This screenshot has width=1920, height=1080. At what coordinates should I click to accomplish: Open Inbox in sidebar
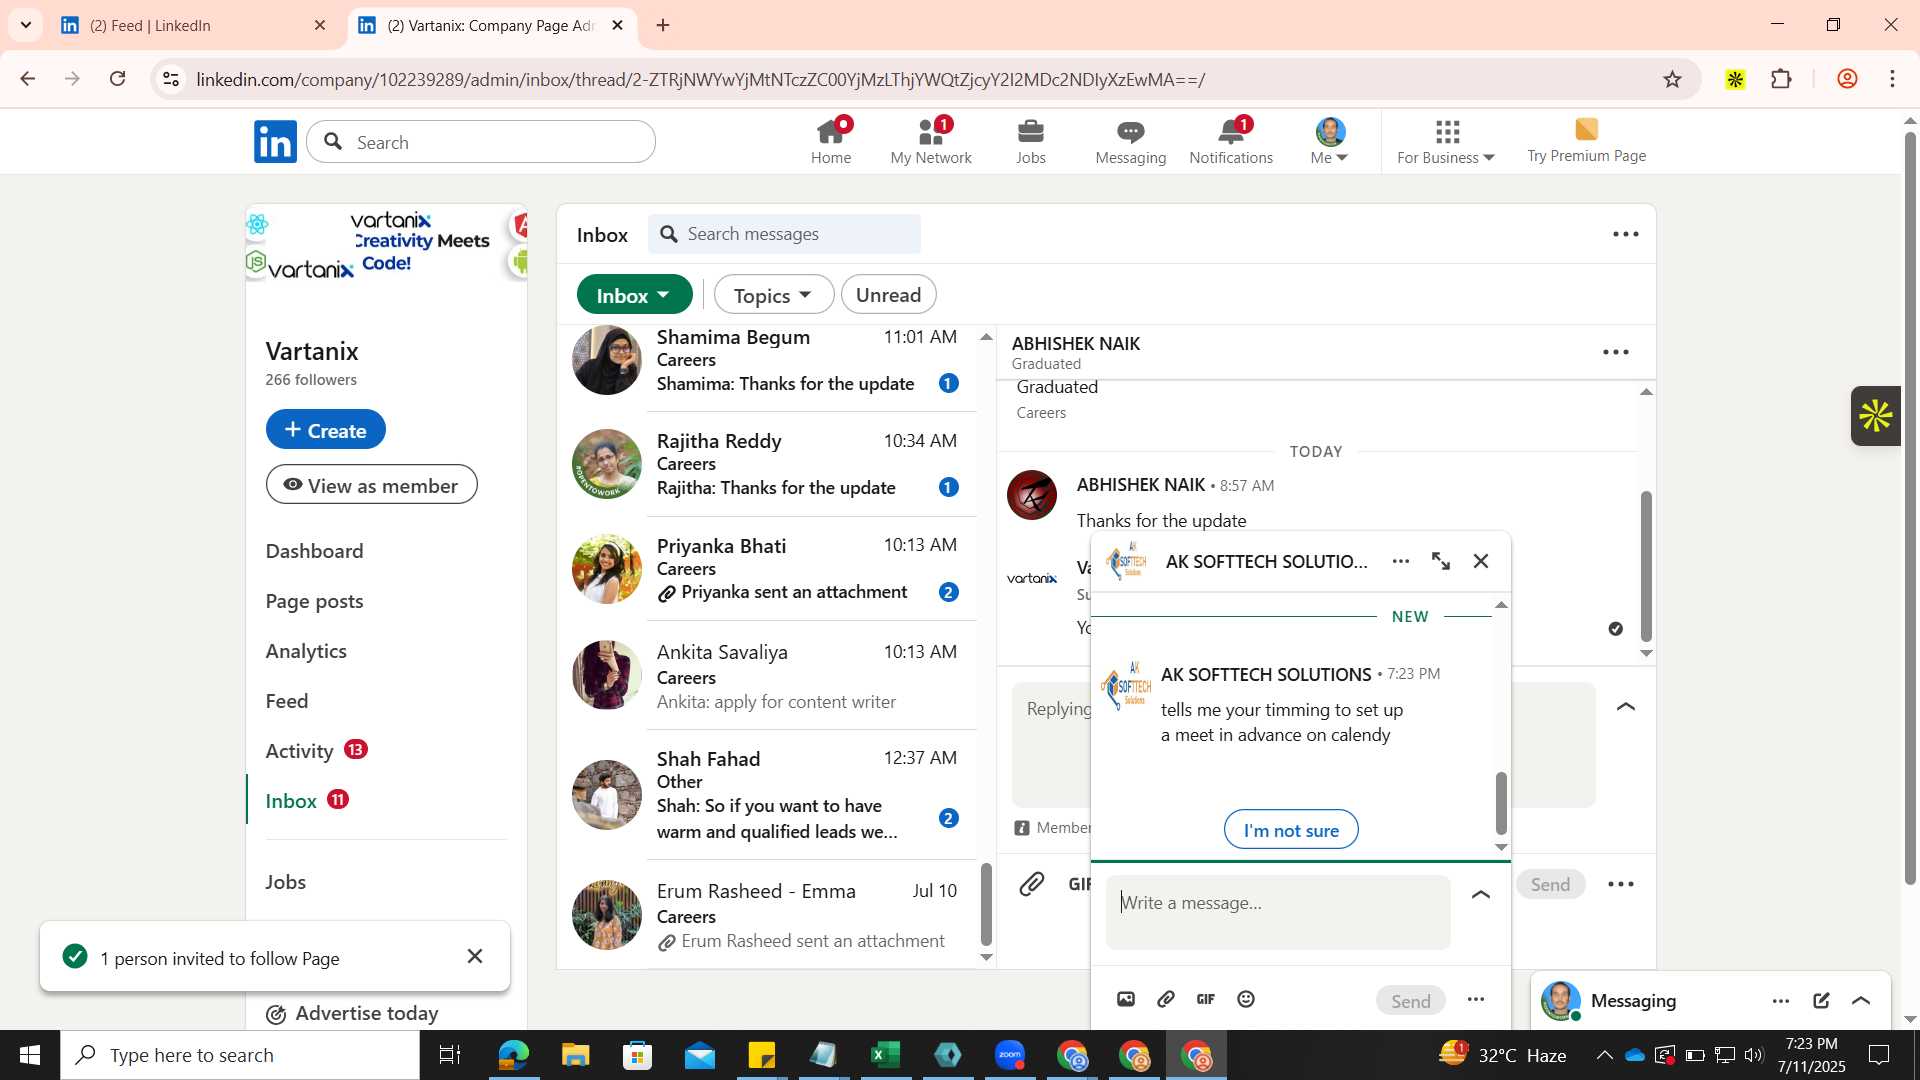[x=291, y=801]
